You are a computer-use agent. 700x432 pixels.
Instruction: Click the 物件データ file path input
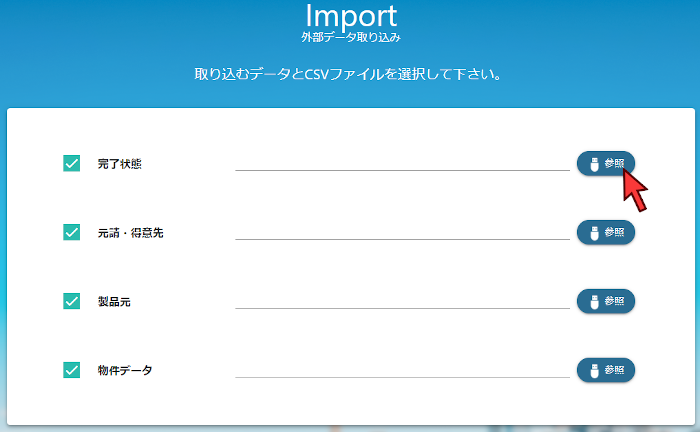[x=402, y=368]
